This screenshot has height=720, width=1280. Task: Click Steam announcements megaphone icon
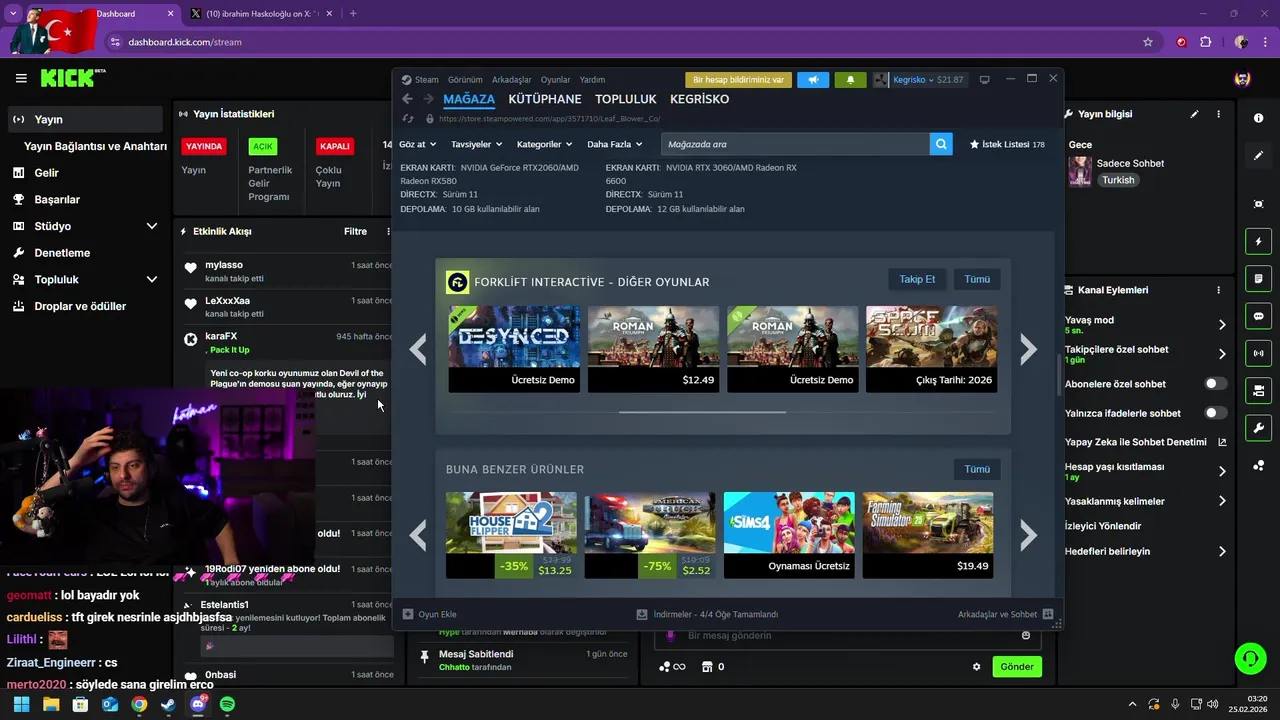tap(813, 80)
